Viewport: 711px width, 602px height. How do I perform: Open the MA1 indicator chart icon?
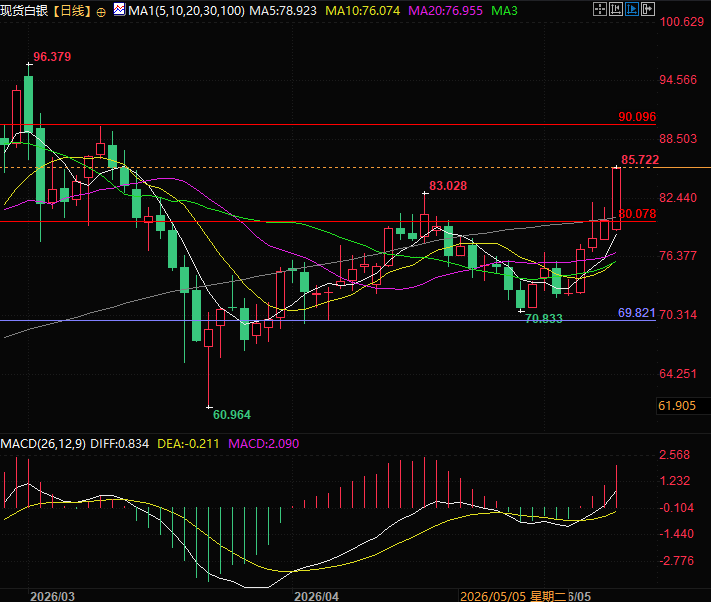coord(120,10)
